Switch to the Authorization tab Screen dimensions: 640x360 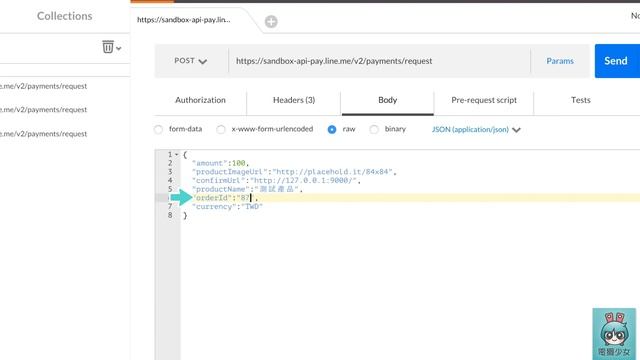click(x=200, y=100)
